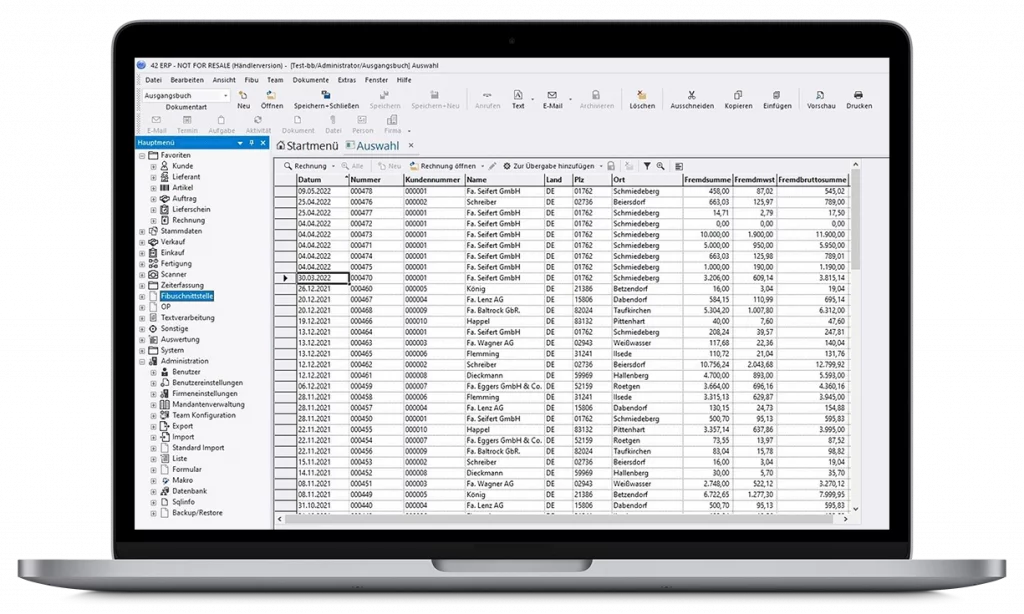1024x614 pixels.
Task: Open dropdown arrow beside Zur Übergabe hinzufügen
Action: pos(601,166)
